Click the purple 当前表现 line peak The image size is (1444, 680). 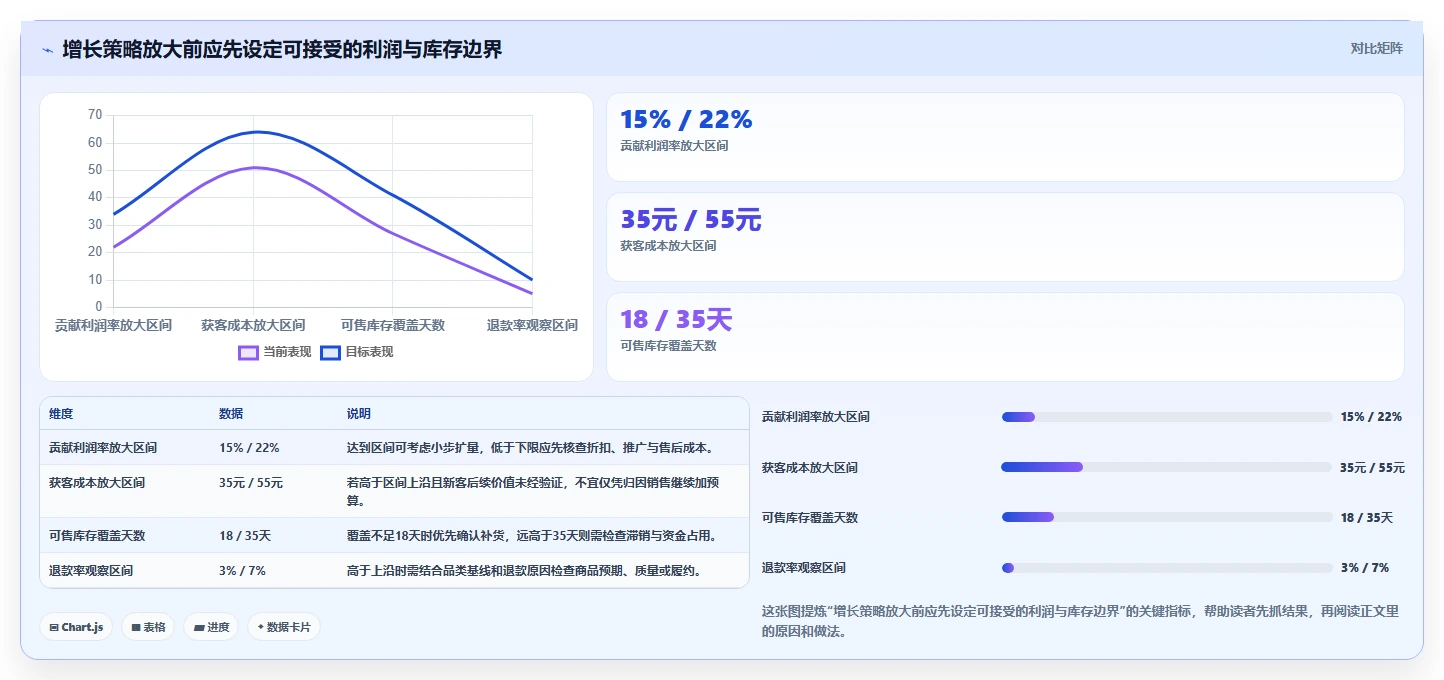tap(255, 167)
